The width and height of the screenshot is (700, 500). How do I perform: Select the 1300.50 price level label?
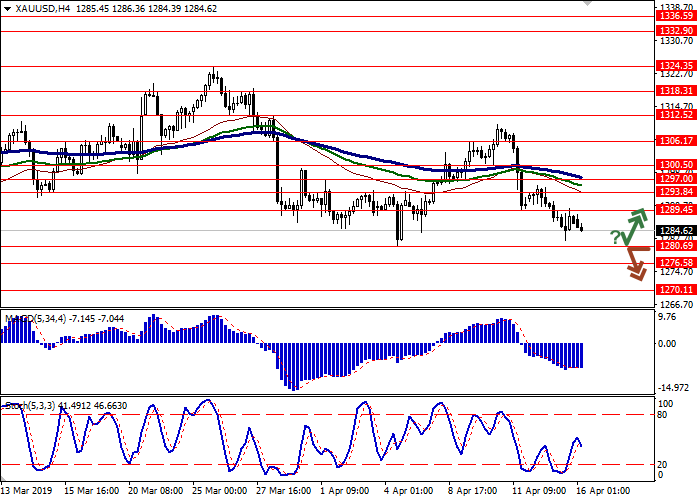[x=675, y=164]
